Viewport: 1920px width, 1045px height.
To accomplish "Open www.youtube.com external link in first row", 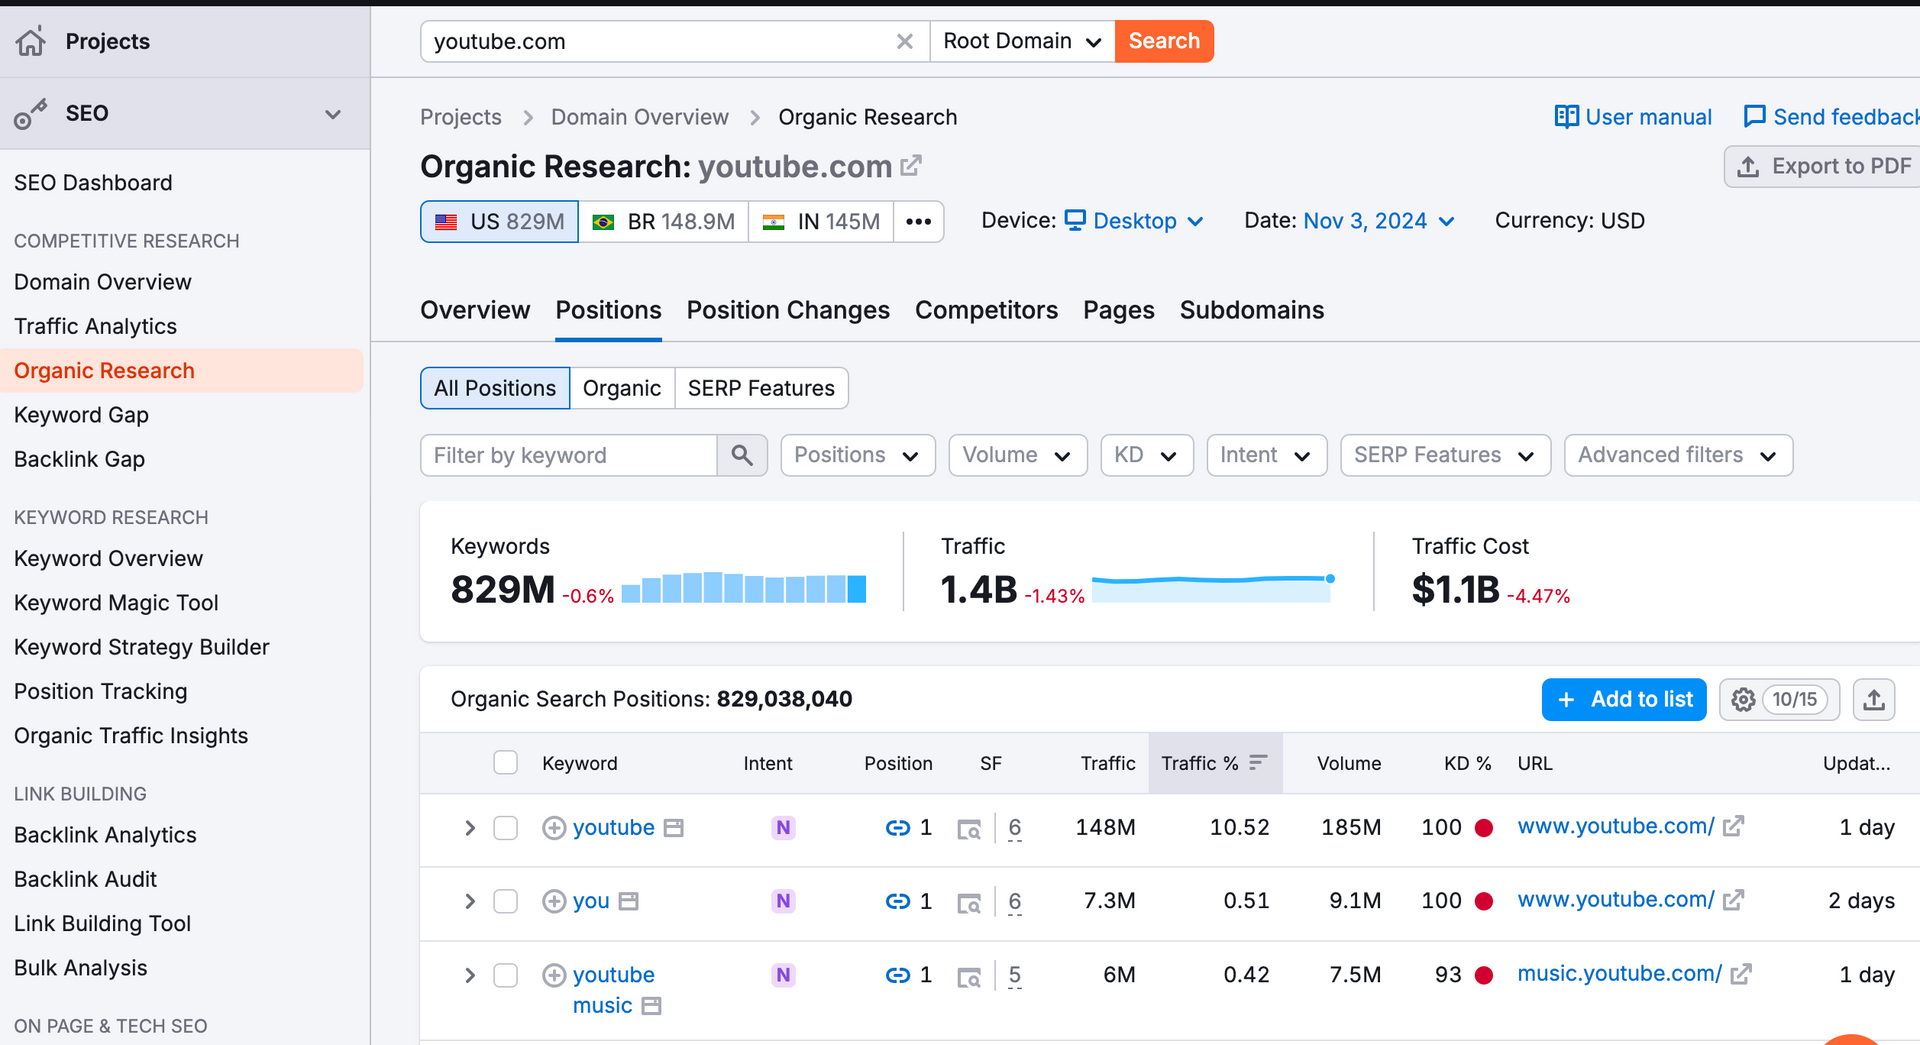I will (1733, 826).
